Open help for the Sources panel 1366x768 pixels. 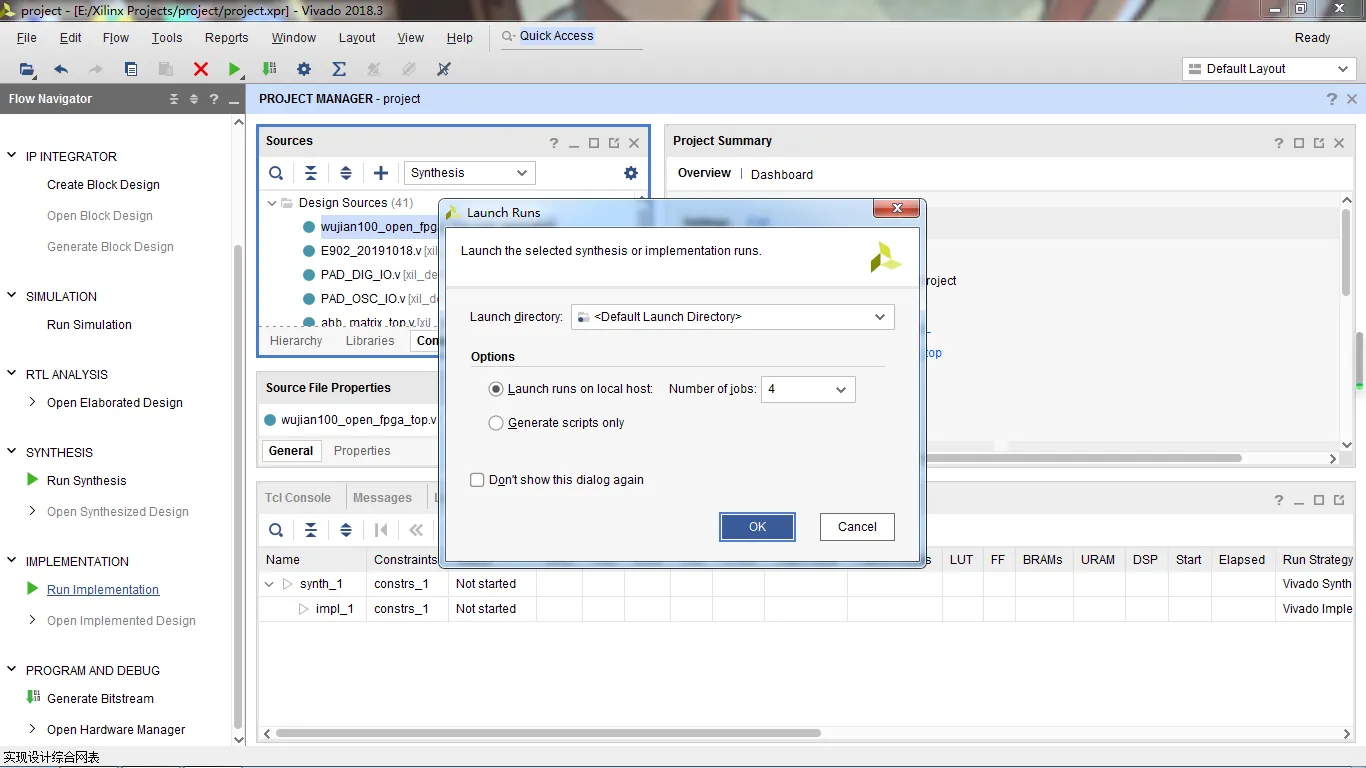(x=554, y=143)
